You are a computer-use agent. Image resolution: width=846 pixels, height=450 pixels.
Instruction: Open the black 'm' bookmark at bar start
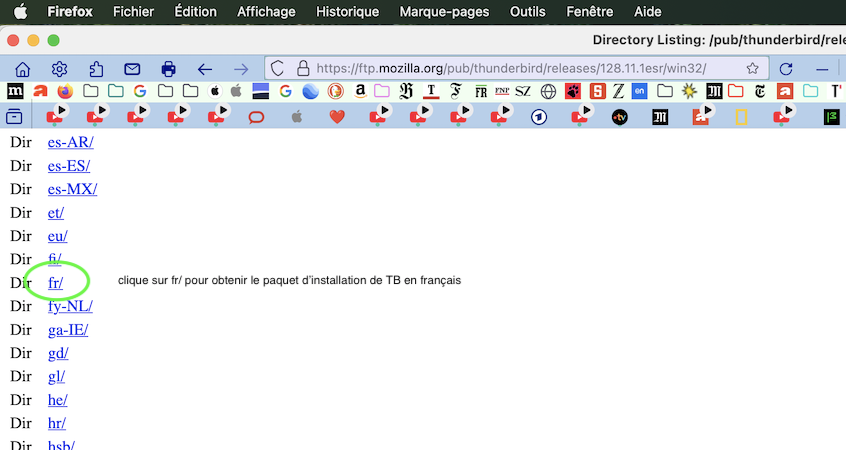(x=15, y=91)
